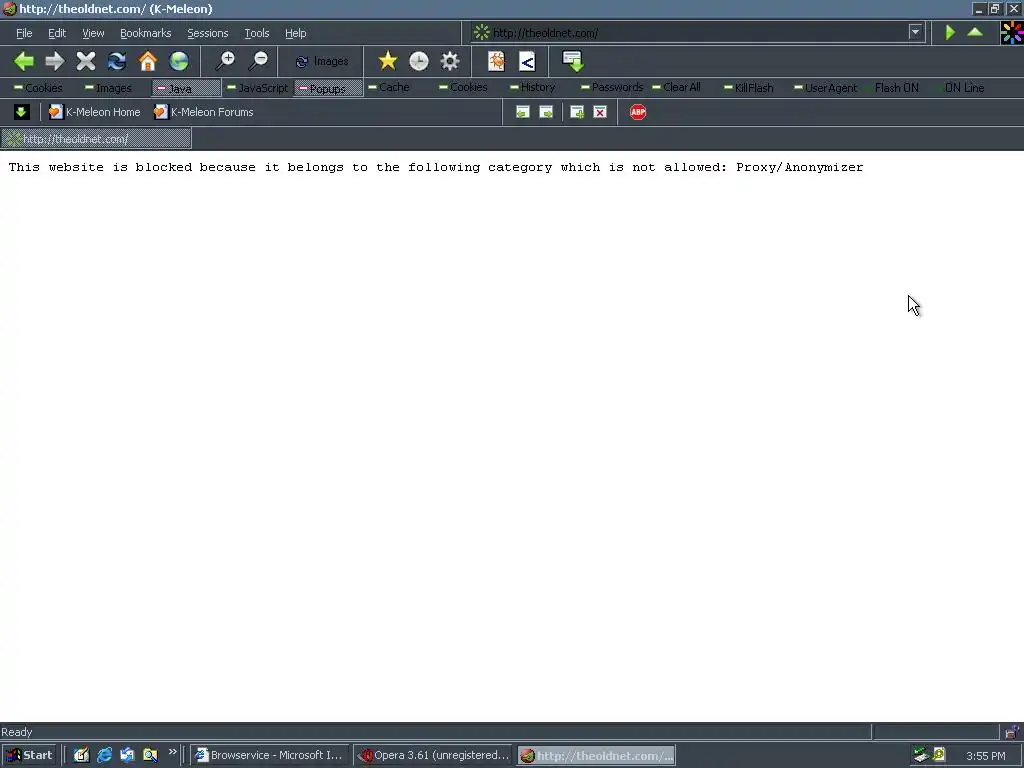
Task: Open the Help menu
Action: pos(295,33)
